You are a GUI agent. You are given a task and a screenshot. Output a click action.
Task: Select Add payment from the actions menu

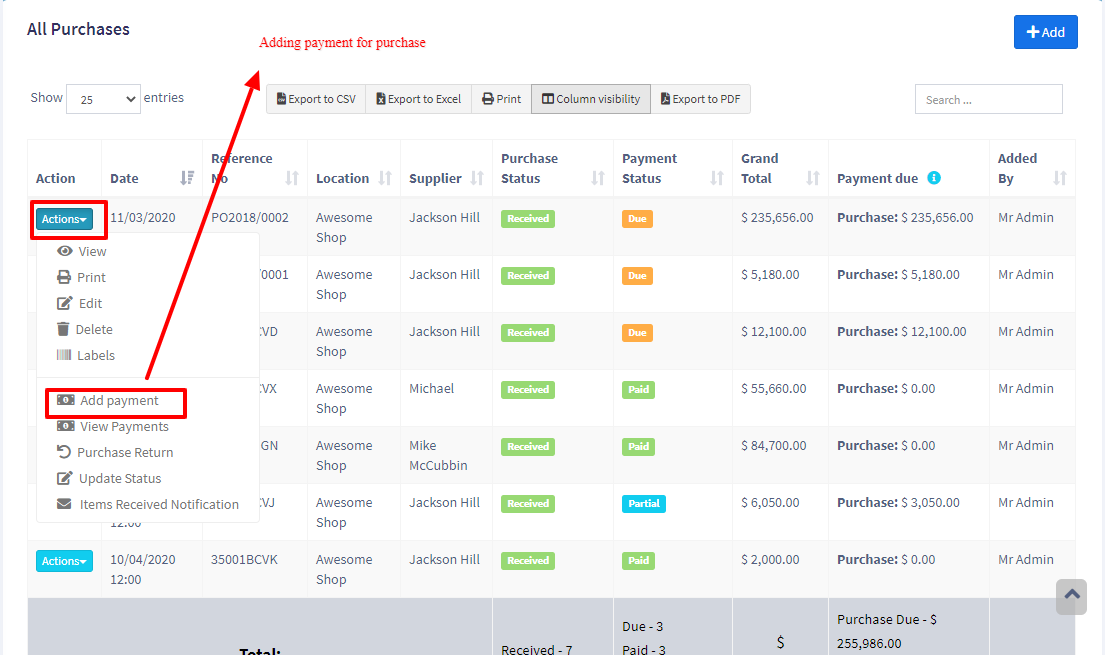[118, 401]
